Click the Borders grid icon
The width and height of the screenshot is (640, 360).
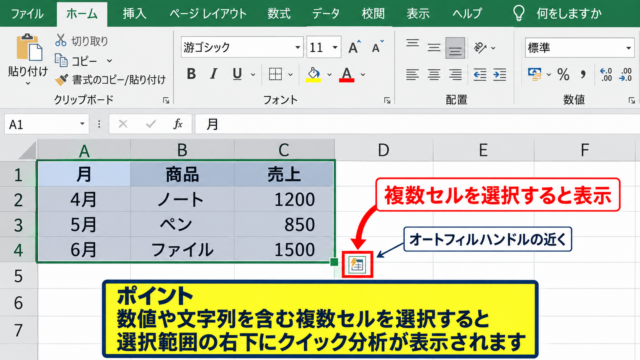click(x=276, y=74)
